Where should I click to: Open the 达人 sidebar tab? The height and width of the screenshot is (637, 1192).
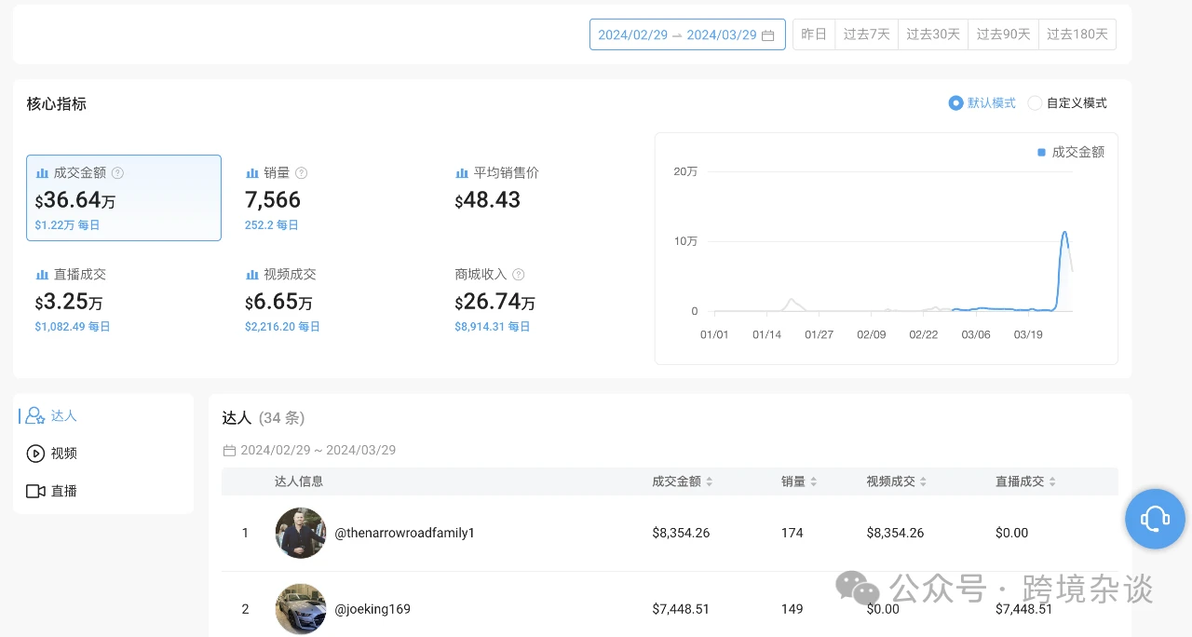point(103,416)
